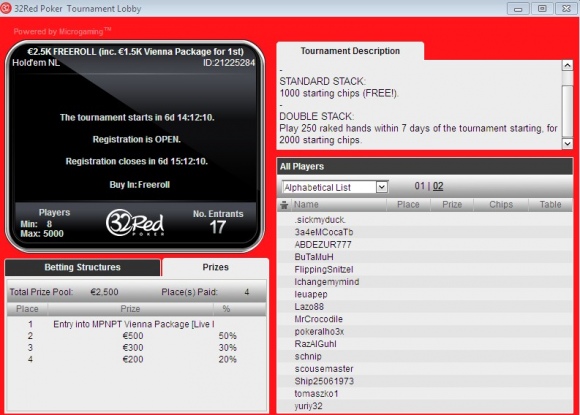
Task: Close the Tournament Lobby window
Action: click(566, 9)
